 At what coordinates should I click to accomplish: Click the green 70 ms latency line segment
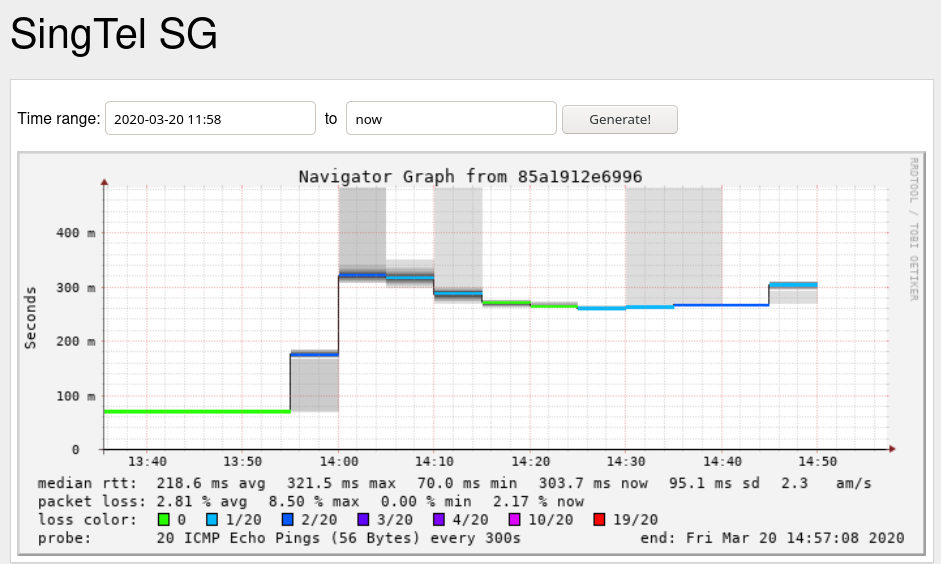pos(197,412)
